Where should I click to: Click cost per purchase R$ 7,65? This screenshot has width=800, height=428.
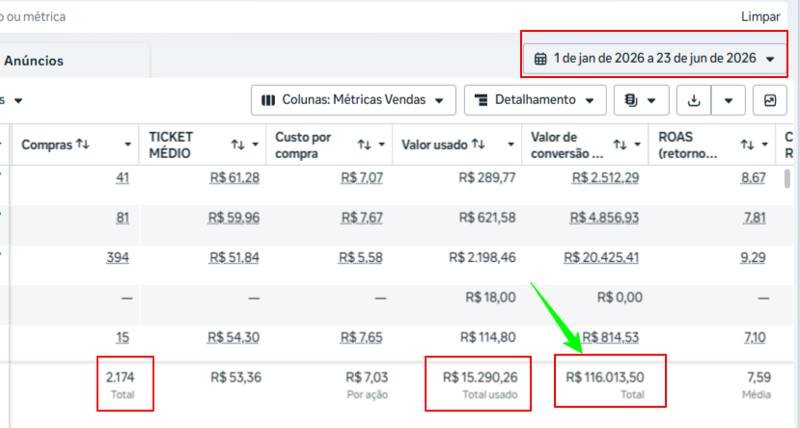(362, 338)
